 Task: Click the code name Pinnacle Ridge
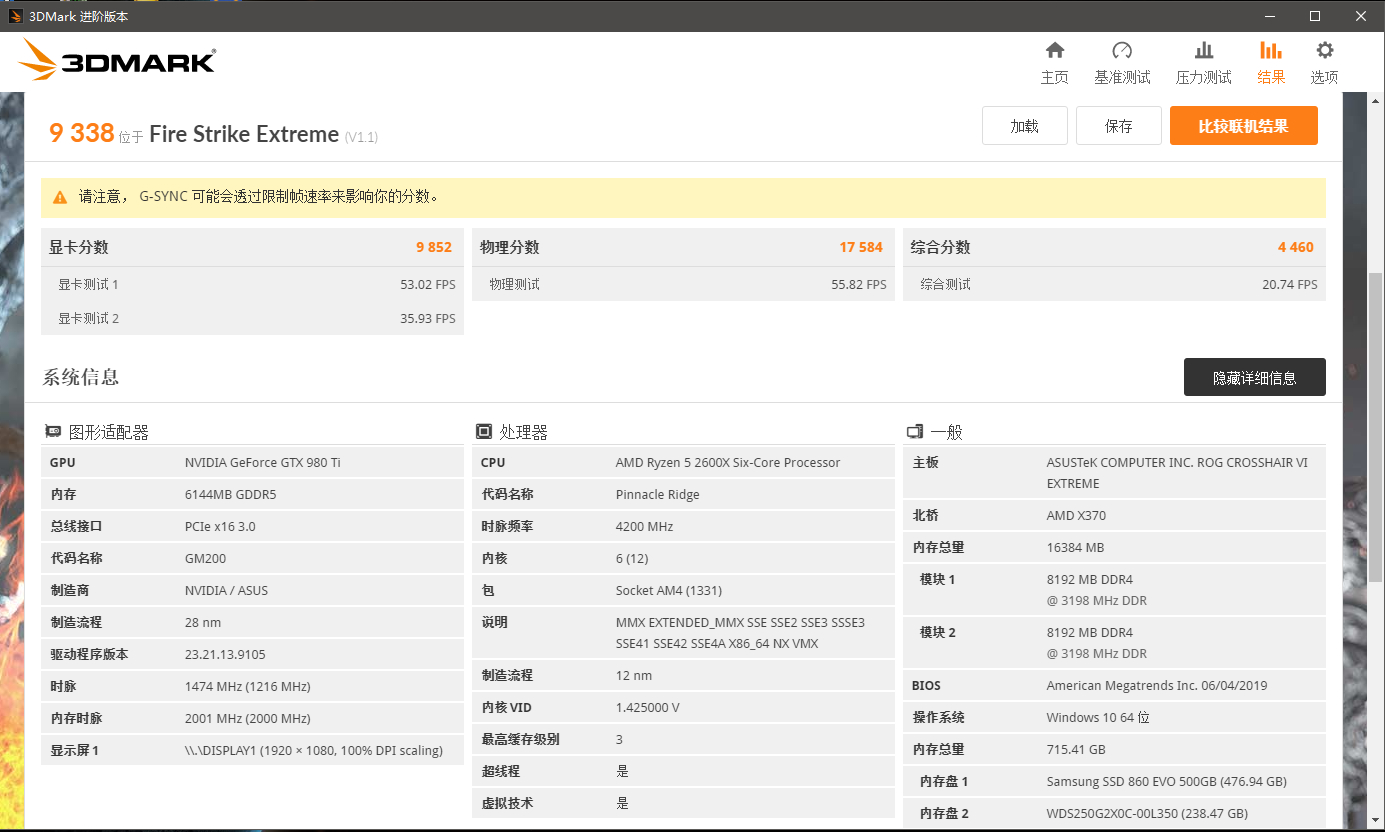click(658, 494)
